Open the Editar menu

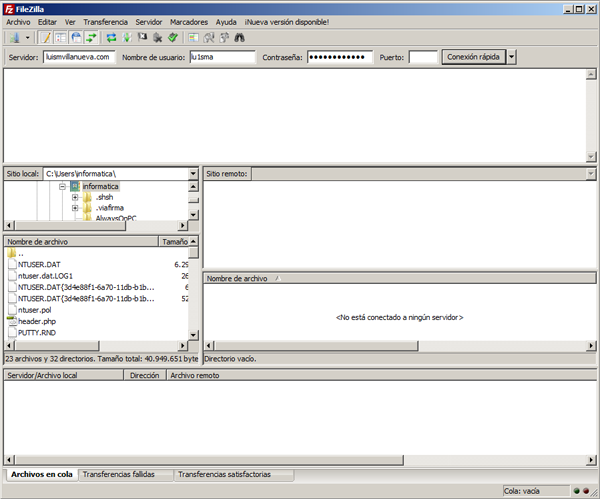point(47,22)
